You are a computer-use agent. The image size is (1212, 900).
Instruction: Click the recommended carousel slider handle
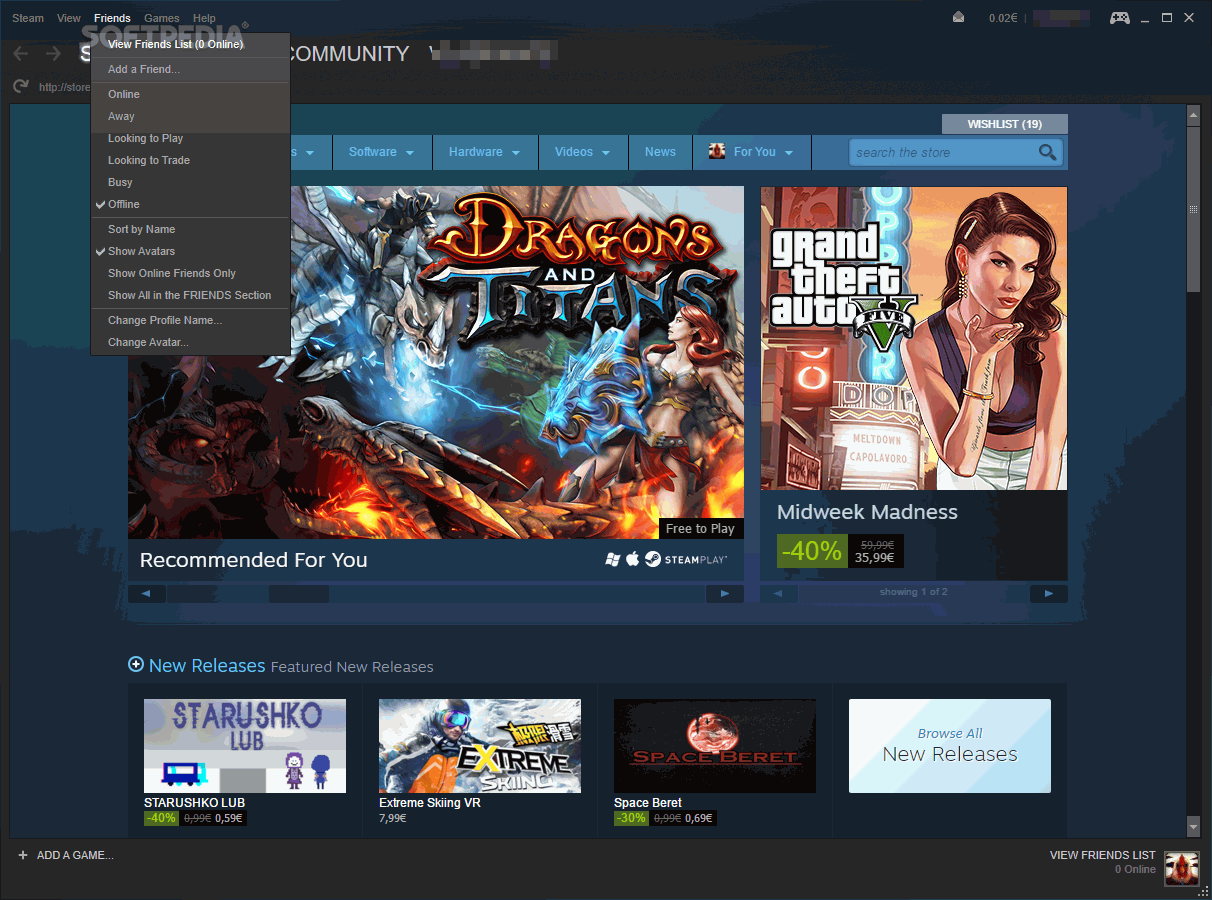[x=299, y=594]
